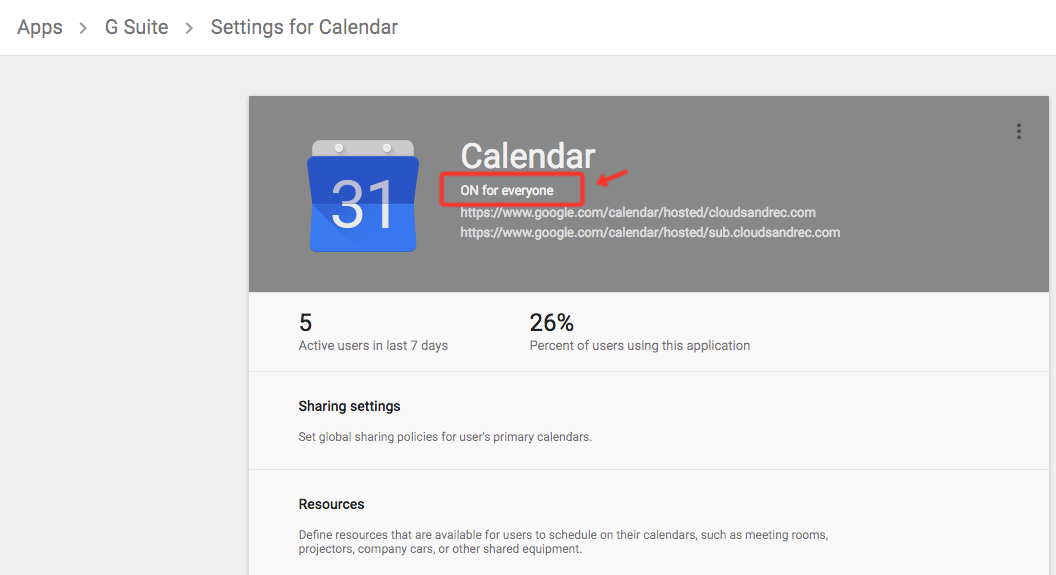
Task: Click the red arrow annotation
Action: pyautogui.click(x=612, y=177)
